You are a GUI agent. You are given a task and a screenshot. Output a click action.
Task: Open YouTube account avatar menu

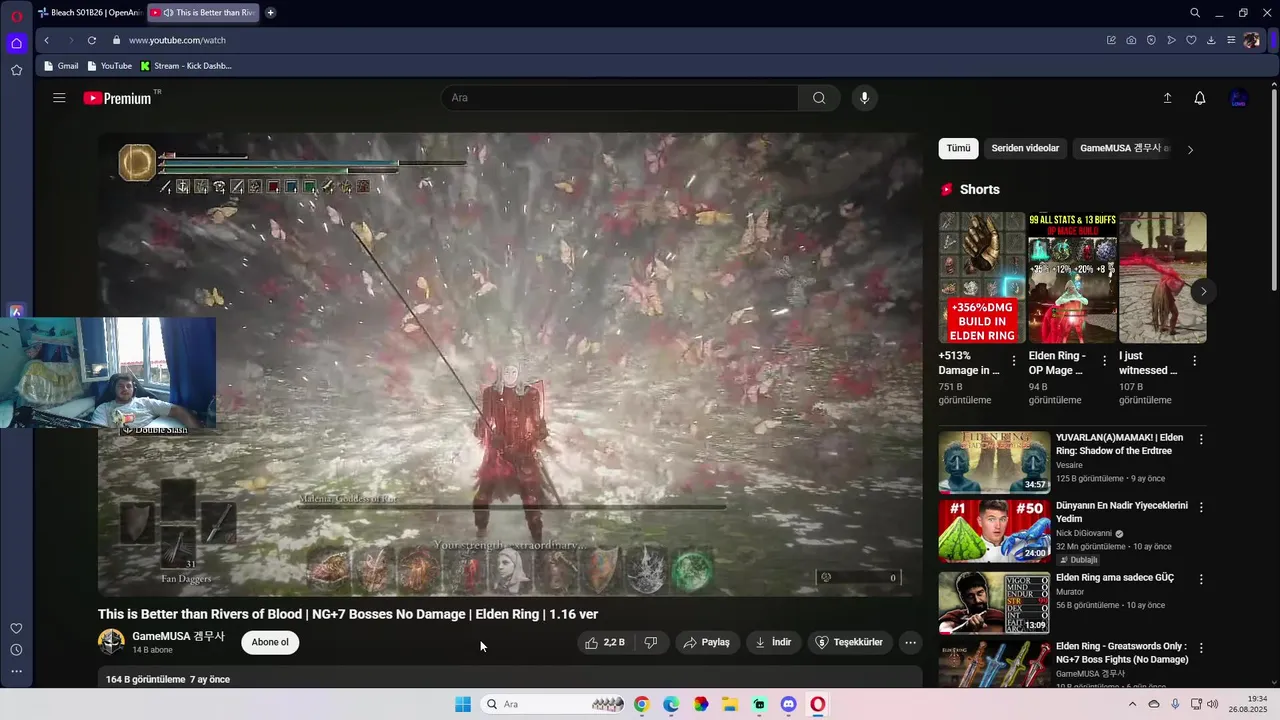(1238, 98)
